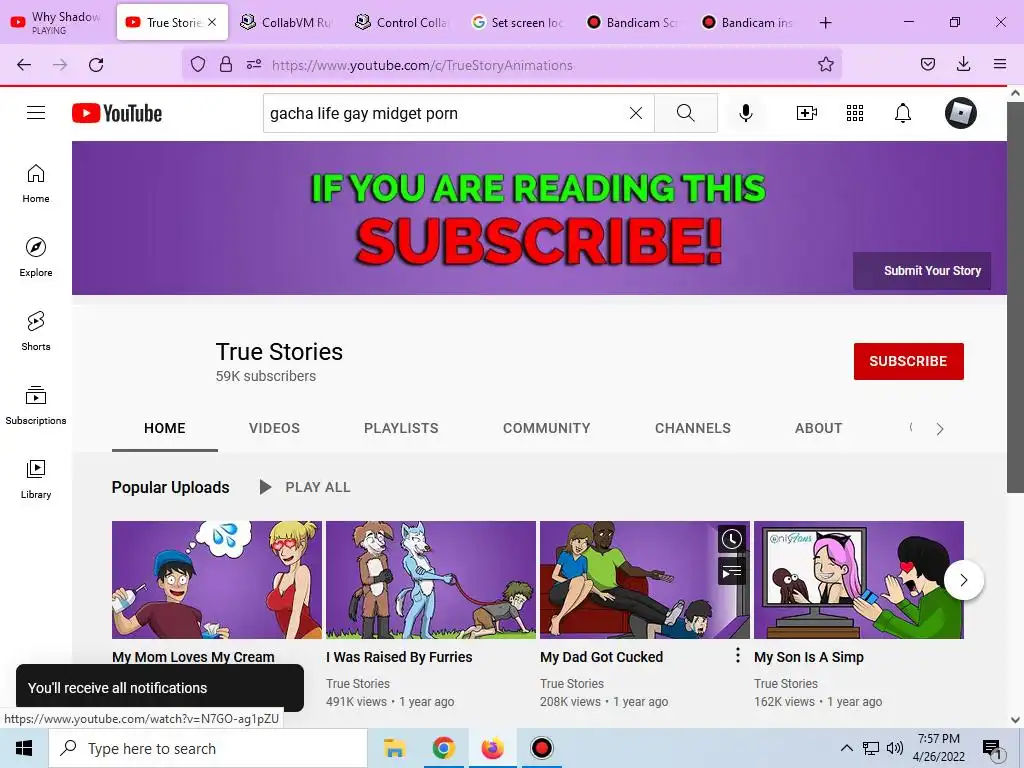Advance Popular Uploads carousel right arrow
This screenshot has width=1024, height=768.
[964, 580]
